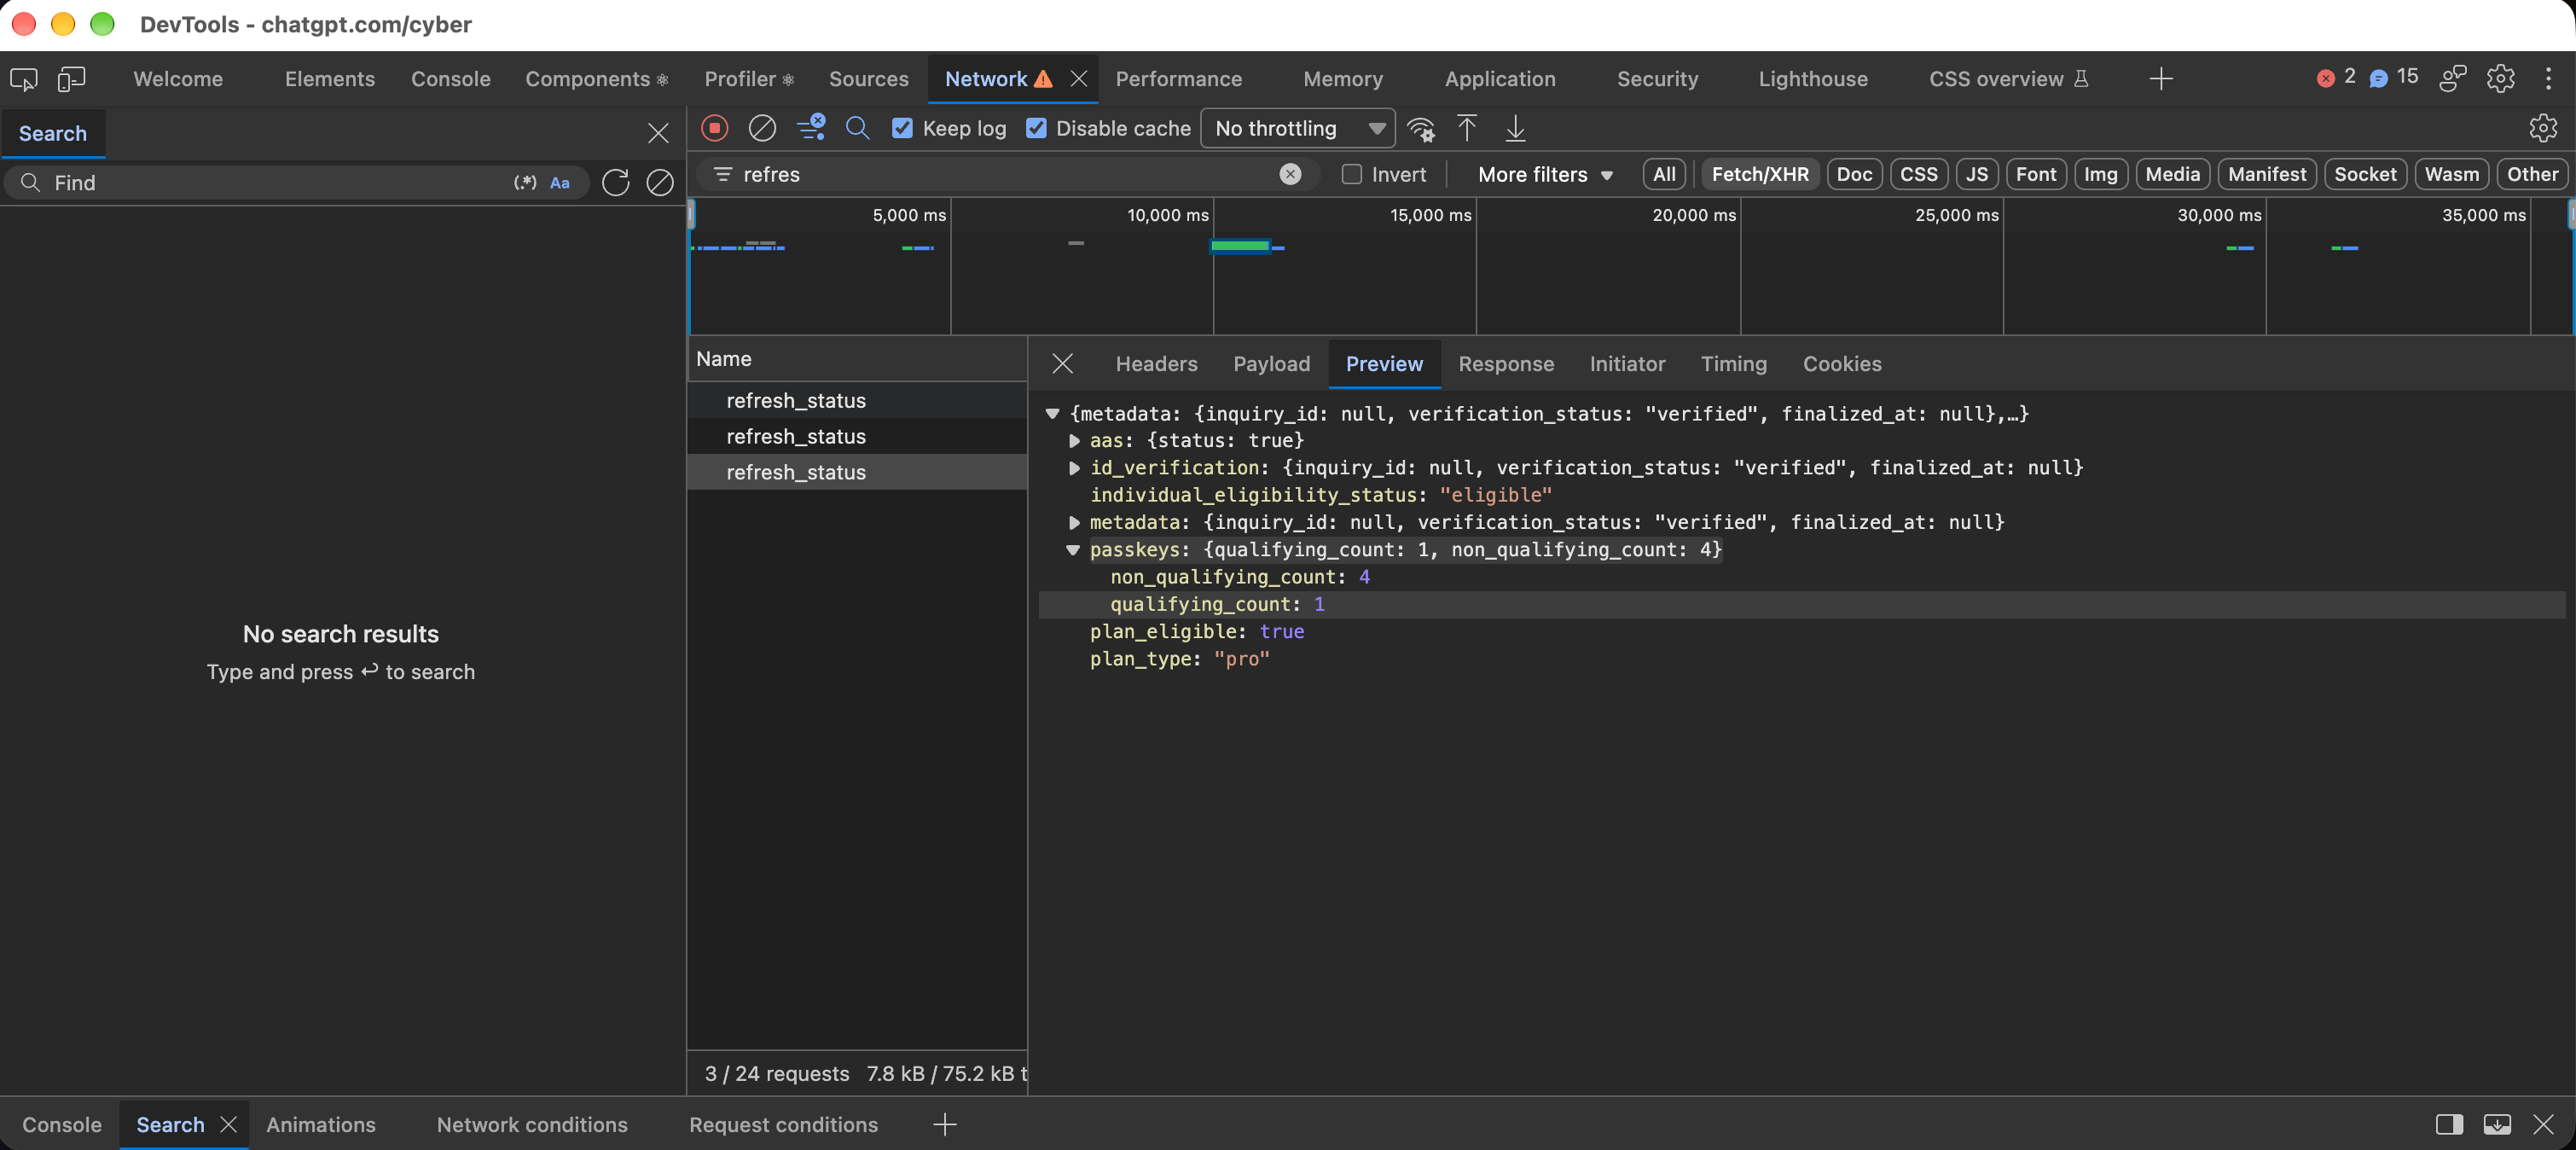Viewport: 2576px width, 1150px height.
Task: Click Import HAR file upload arrow
Action: (x=1466, y=128)
